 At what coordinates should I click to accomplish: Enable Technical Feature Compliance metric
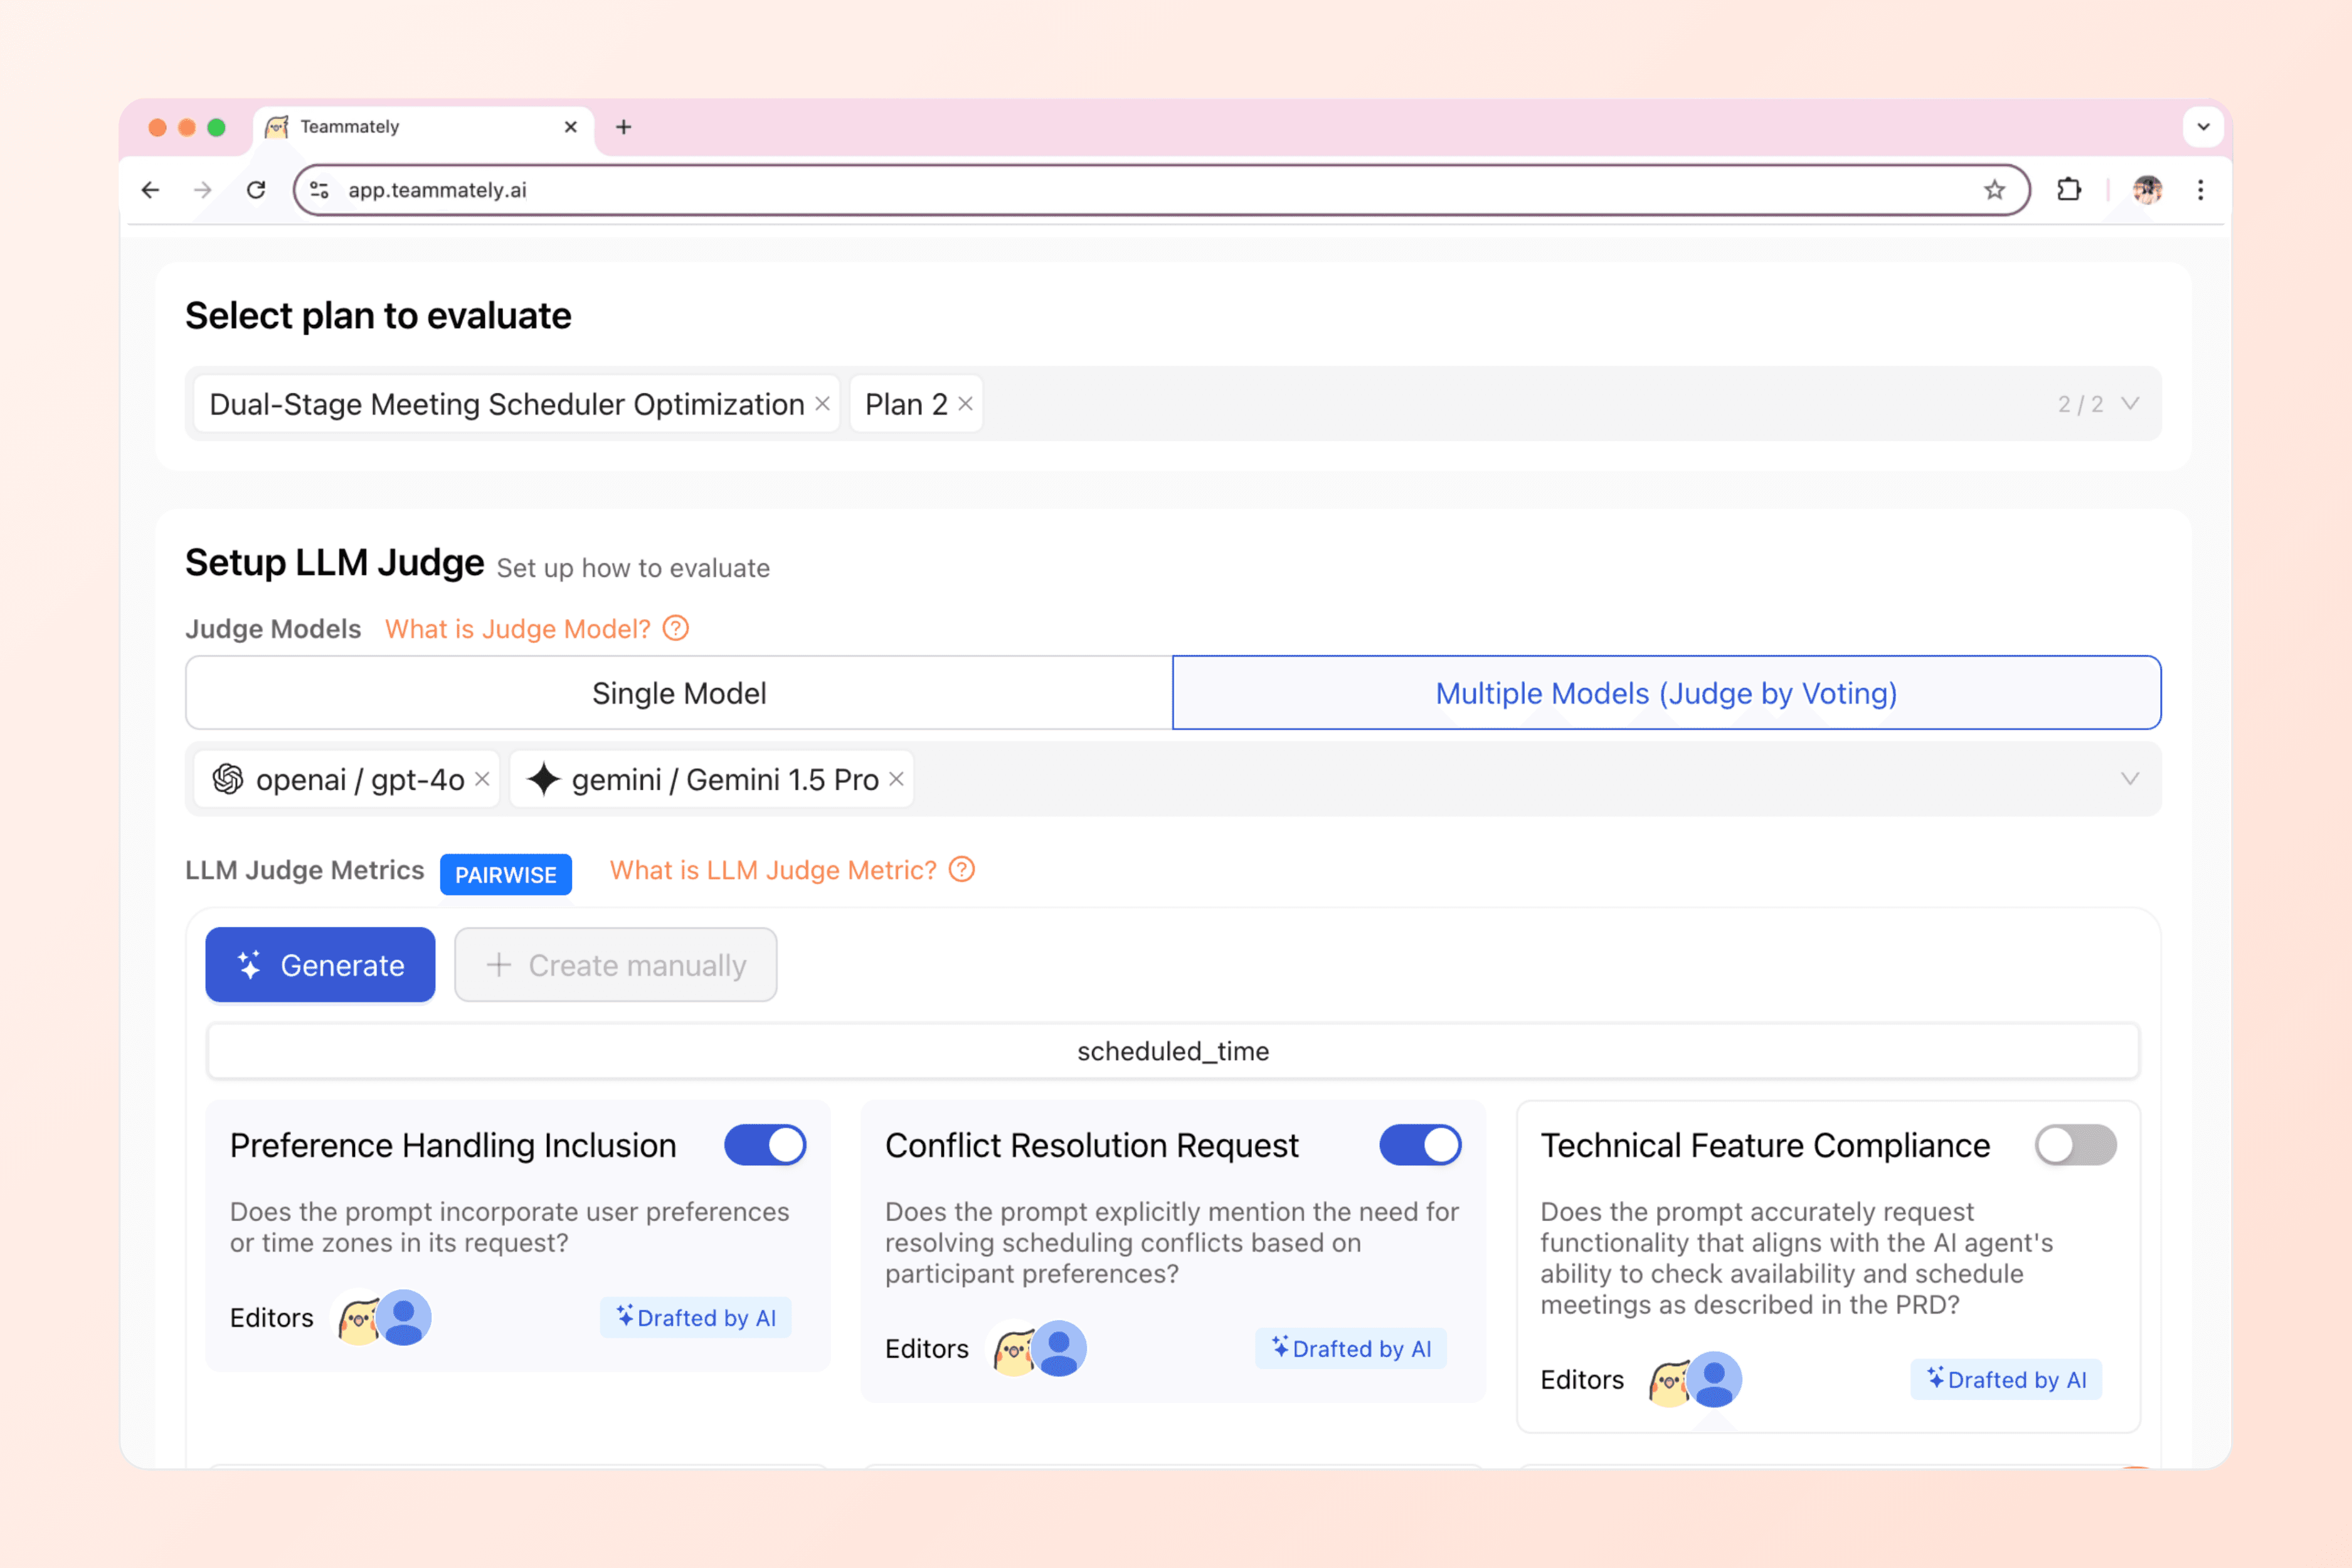tap(2075, 1145)
